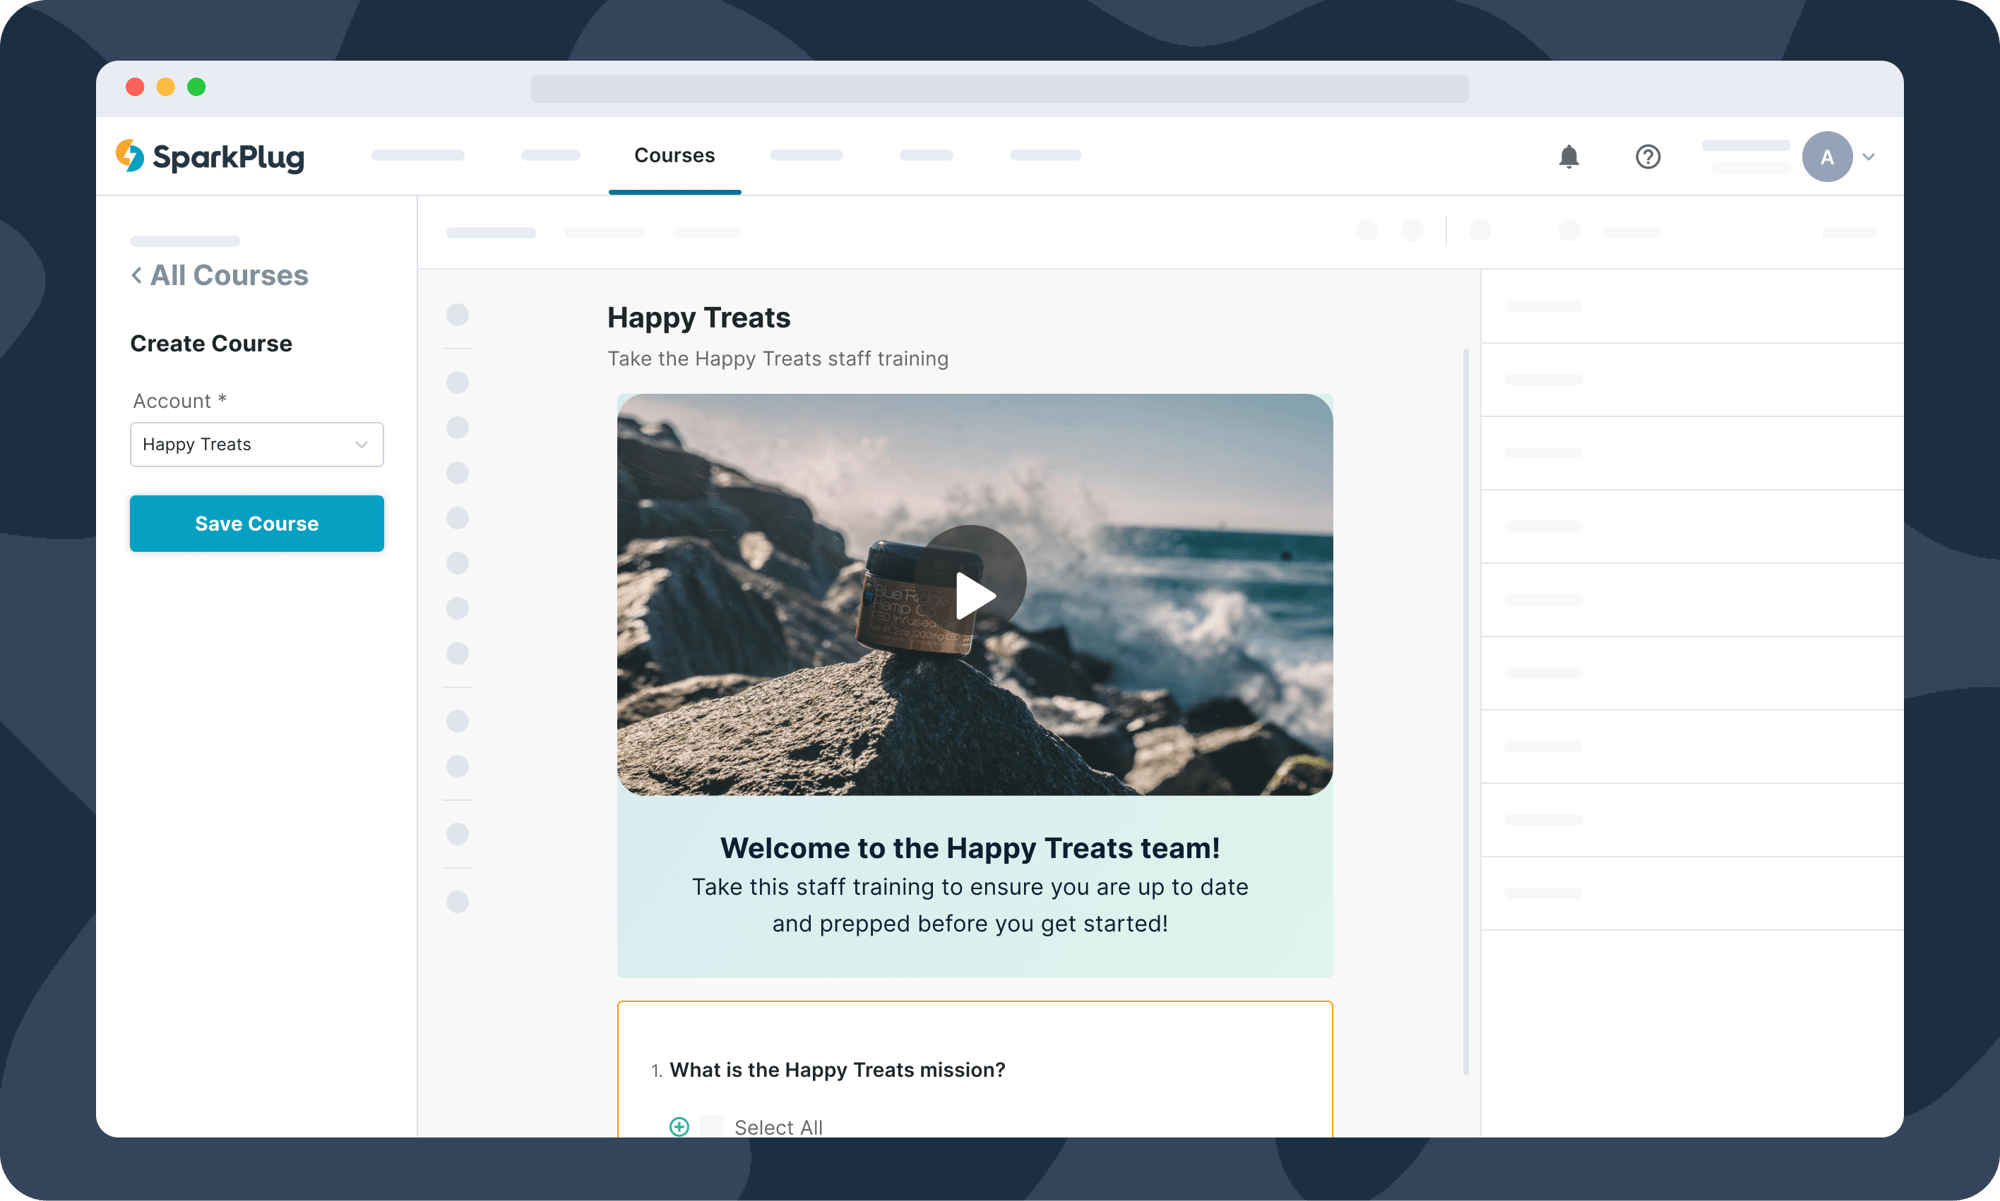Click the user account chevron arrow
2000x1201 pixels.
click(x=1873, y=157)
